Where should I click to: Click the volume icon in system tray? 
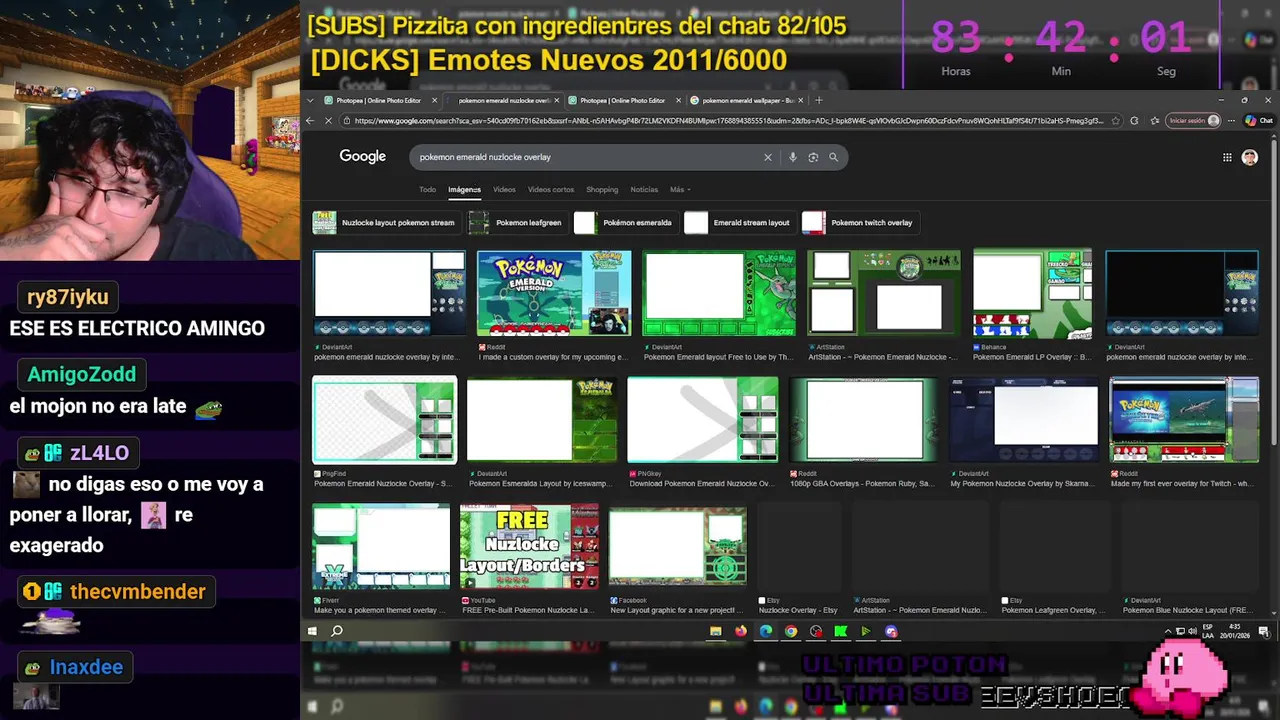(x=1192, y=631)
